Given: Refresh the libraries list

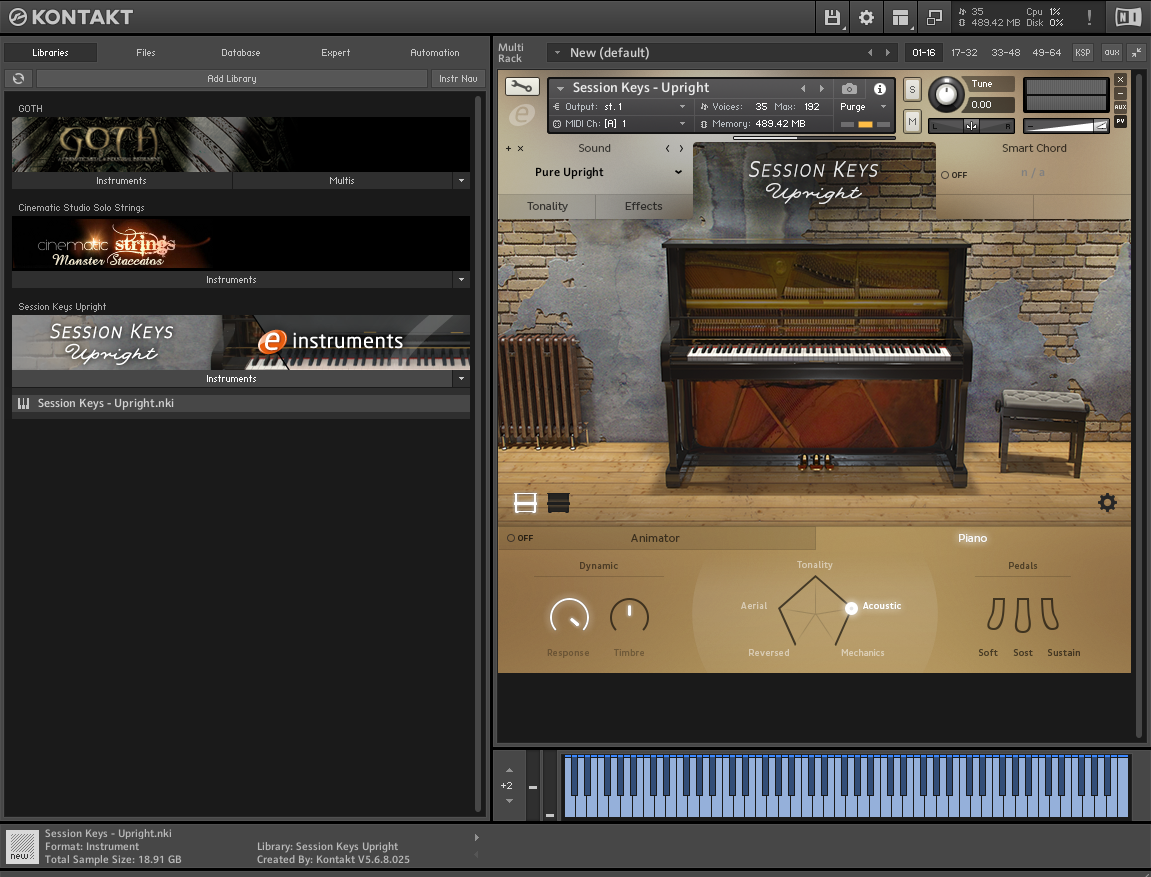Looking at the screenshot, I should [18, 79].
